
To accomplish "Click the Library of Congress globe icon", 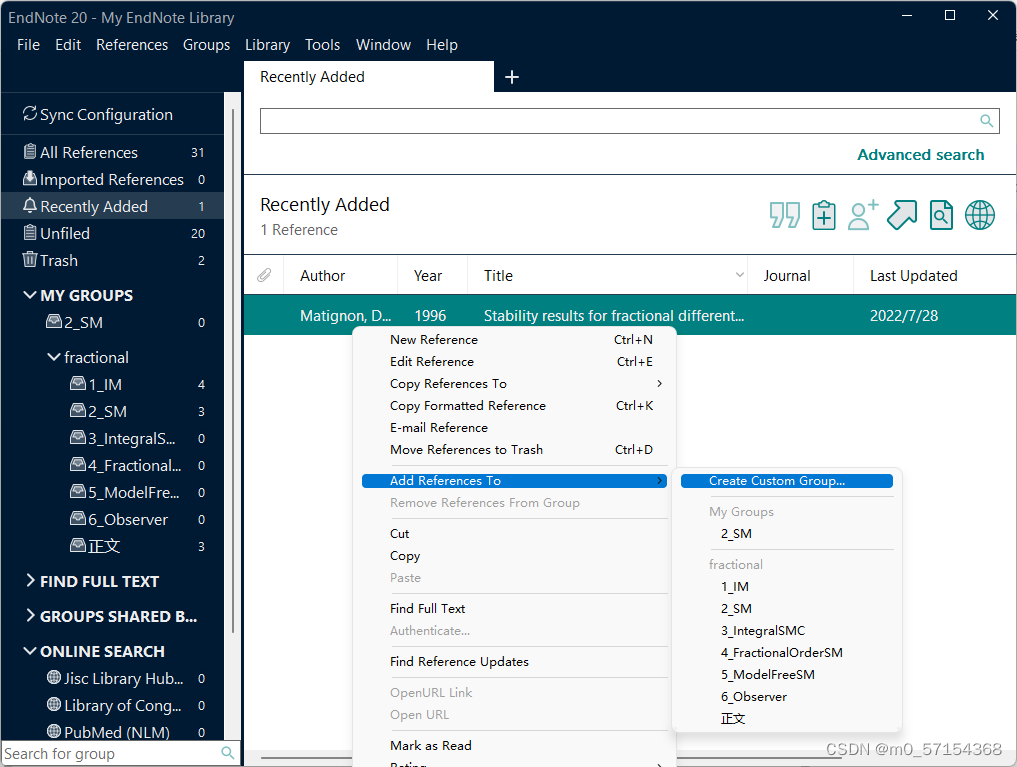I will [x=54, y=705].
